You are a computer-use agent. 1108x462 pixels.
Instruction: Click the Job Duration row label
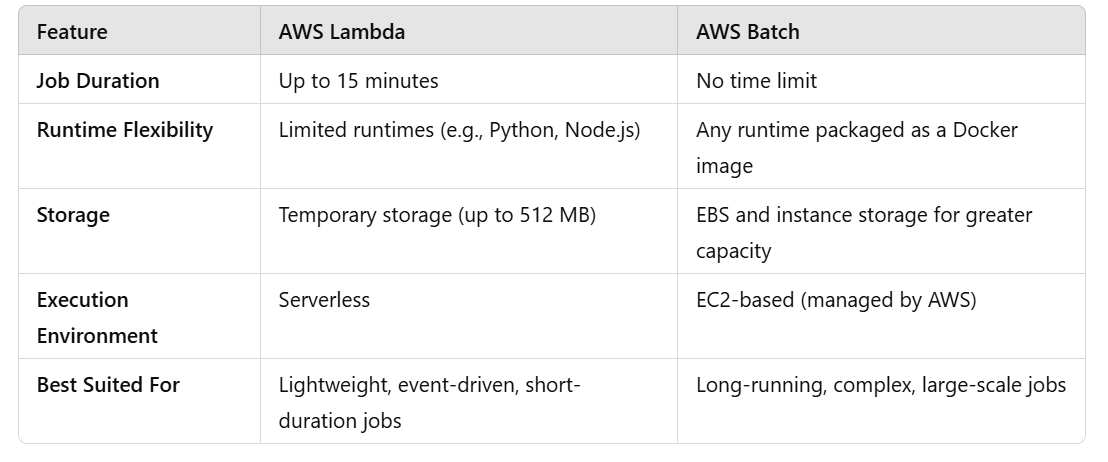click(x=98, y=81)
